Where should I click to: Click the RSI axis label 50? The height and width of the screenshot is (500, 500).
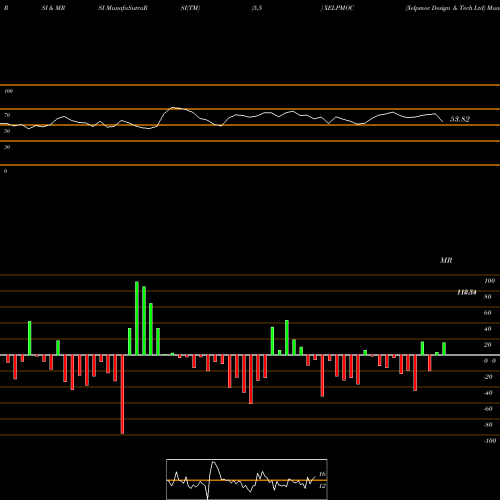[7, 131]
